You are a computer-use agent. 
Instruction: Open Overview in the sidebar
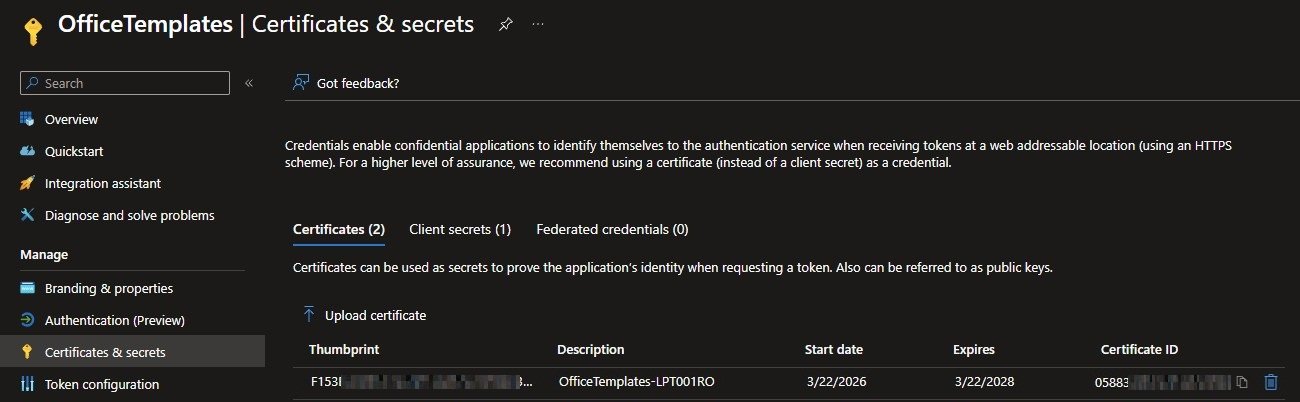pos(71,119)
